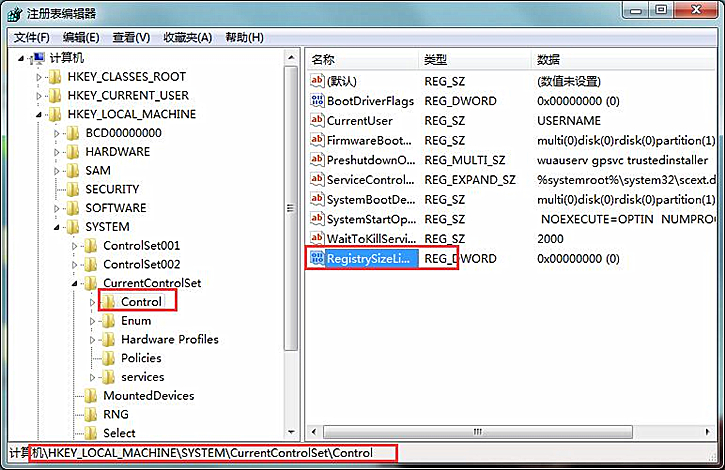Click the tree pane vertical scrollbar
725x470 pixels.
tap(291, 250)
